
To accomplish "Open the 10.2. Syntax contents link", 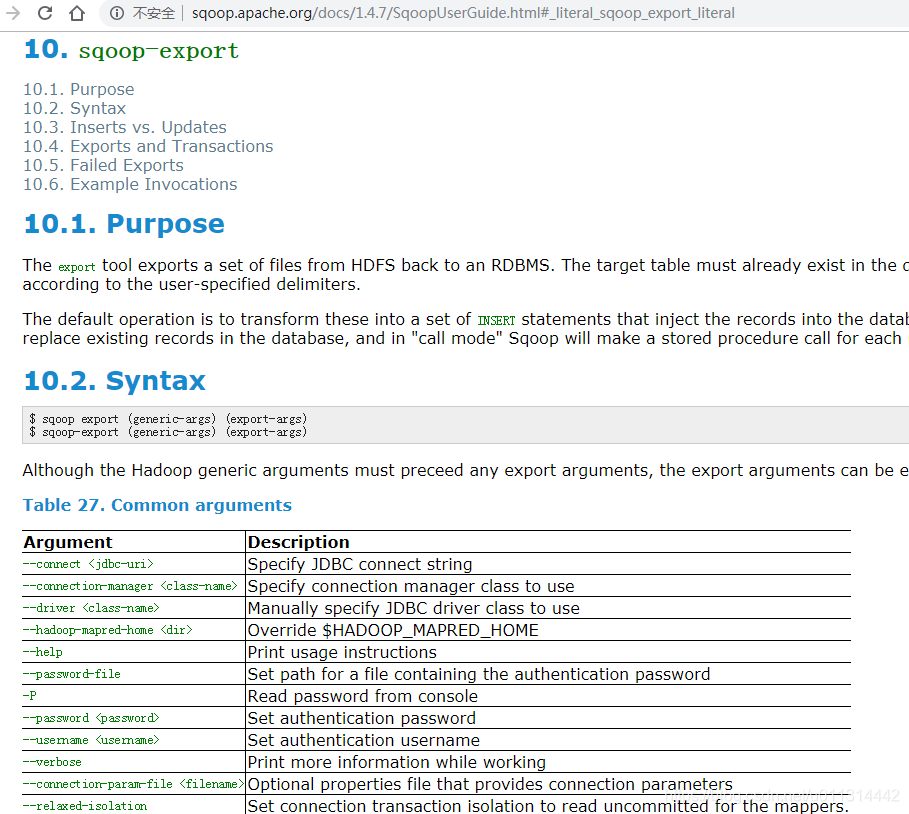I will pos(74,108).
